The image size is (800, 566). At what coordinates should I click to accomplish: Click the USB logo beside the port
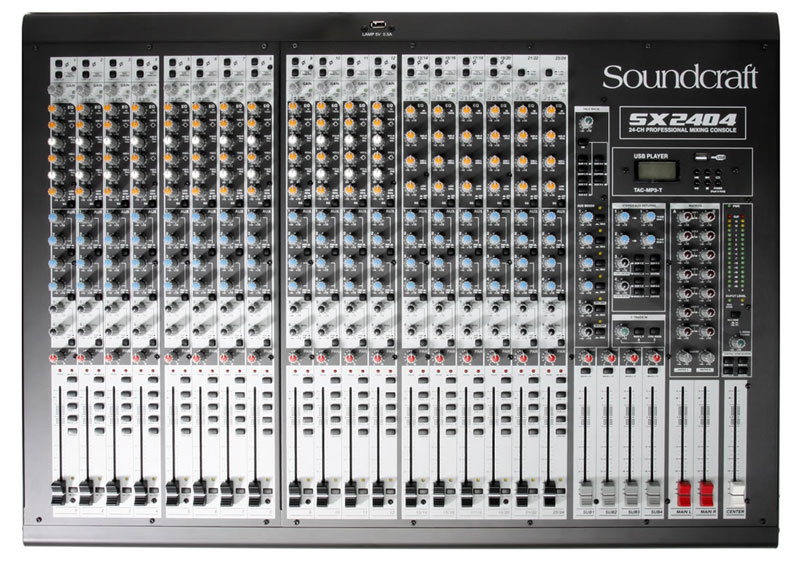pos(718,158)
